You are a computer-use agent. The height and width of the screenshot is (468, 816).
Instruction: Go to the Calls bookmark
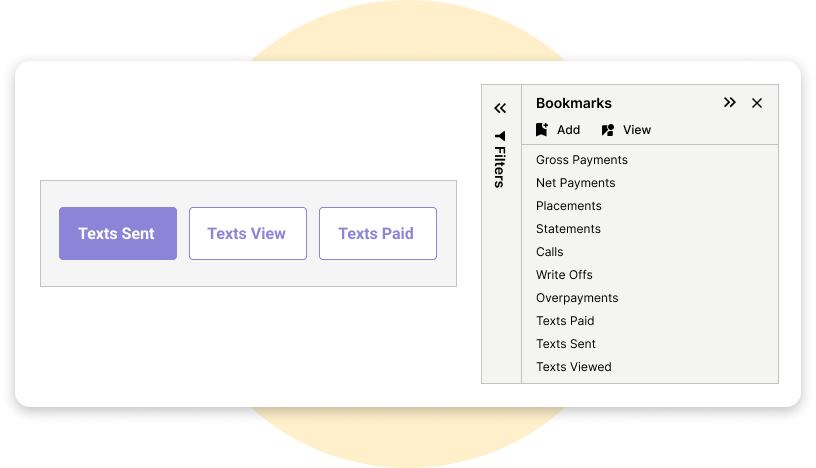point(550,252)
